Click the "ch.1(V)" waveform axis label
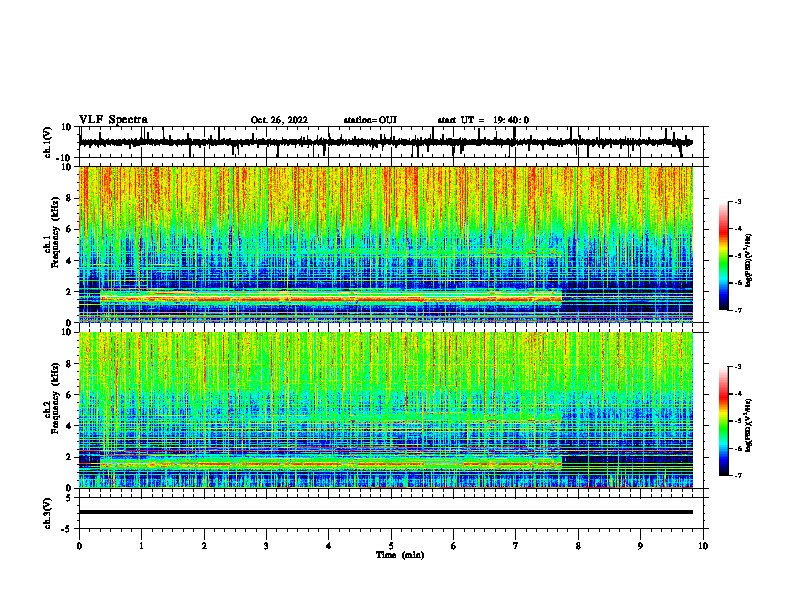 click(x=48, y=142)
